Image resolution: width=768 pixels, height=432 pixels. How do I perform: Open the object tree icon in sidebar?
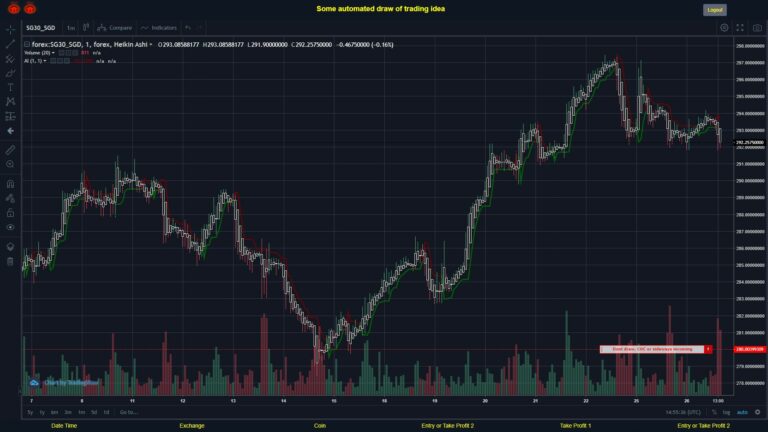pyautogui.click(x=10, y=246)
